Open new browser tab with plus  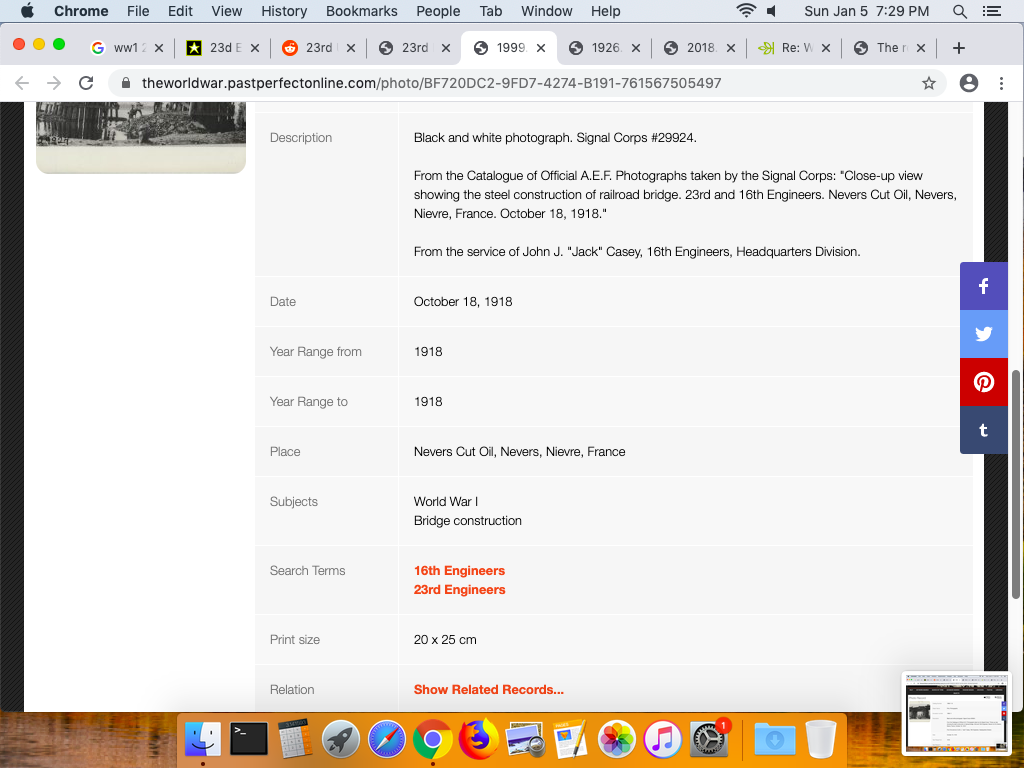point(958,48)
